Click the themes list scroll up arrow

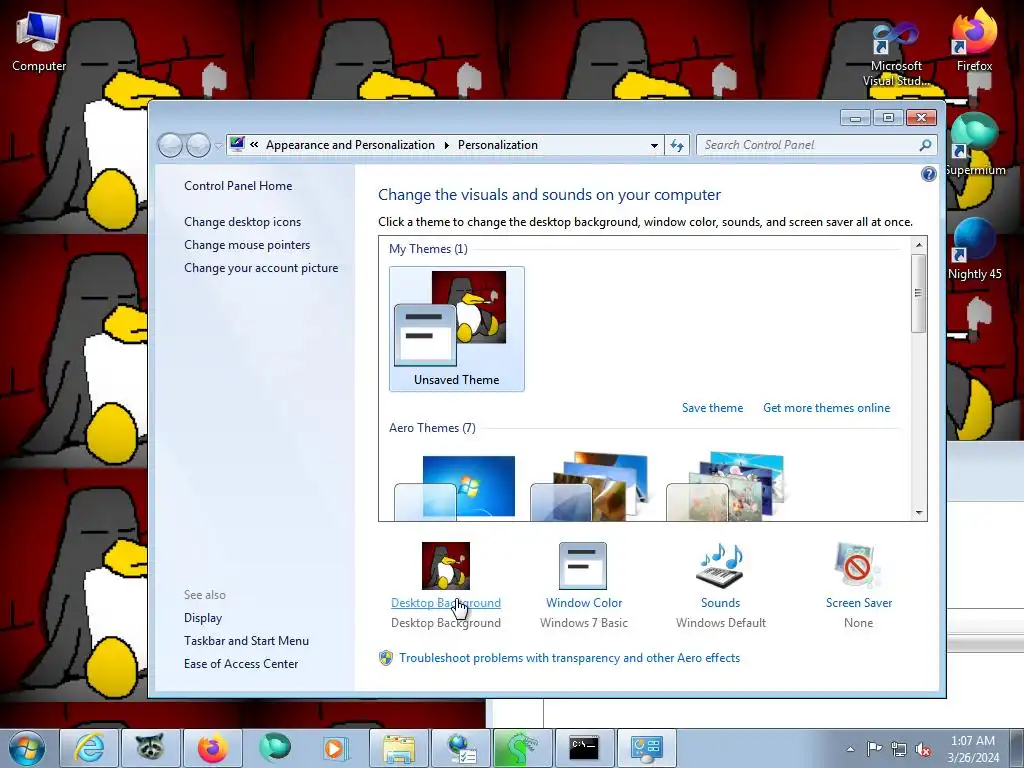point(918,245)
